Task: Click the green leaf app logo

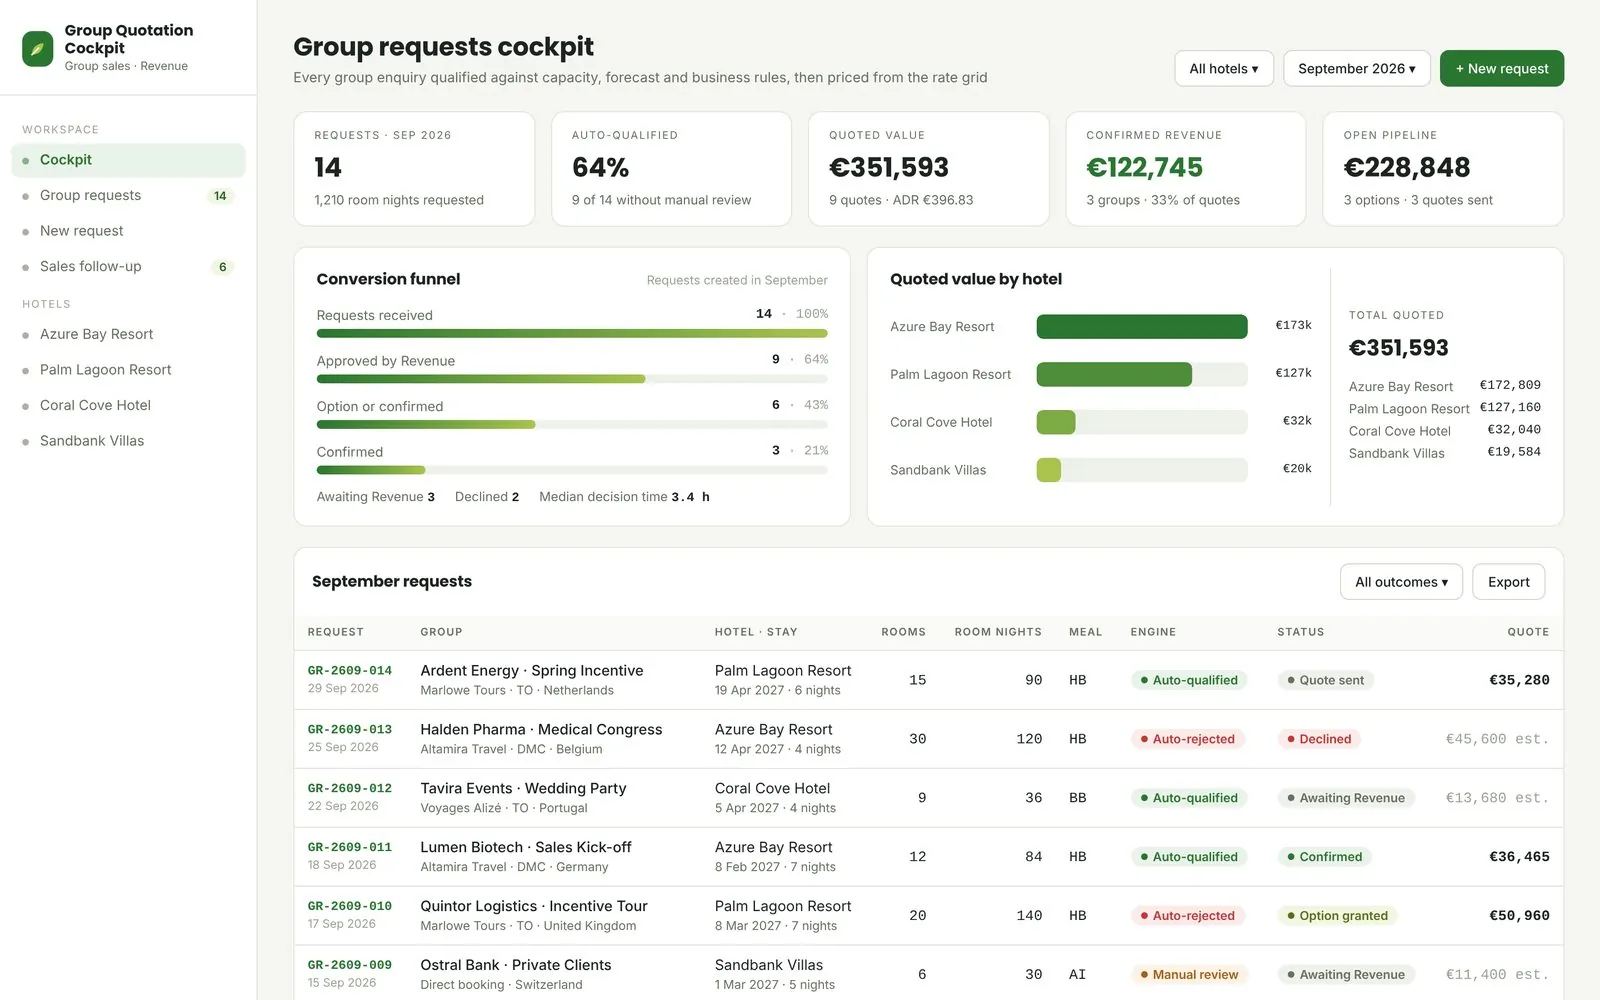Action: click(x=38, y=48)
